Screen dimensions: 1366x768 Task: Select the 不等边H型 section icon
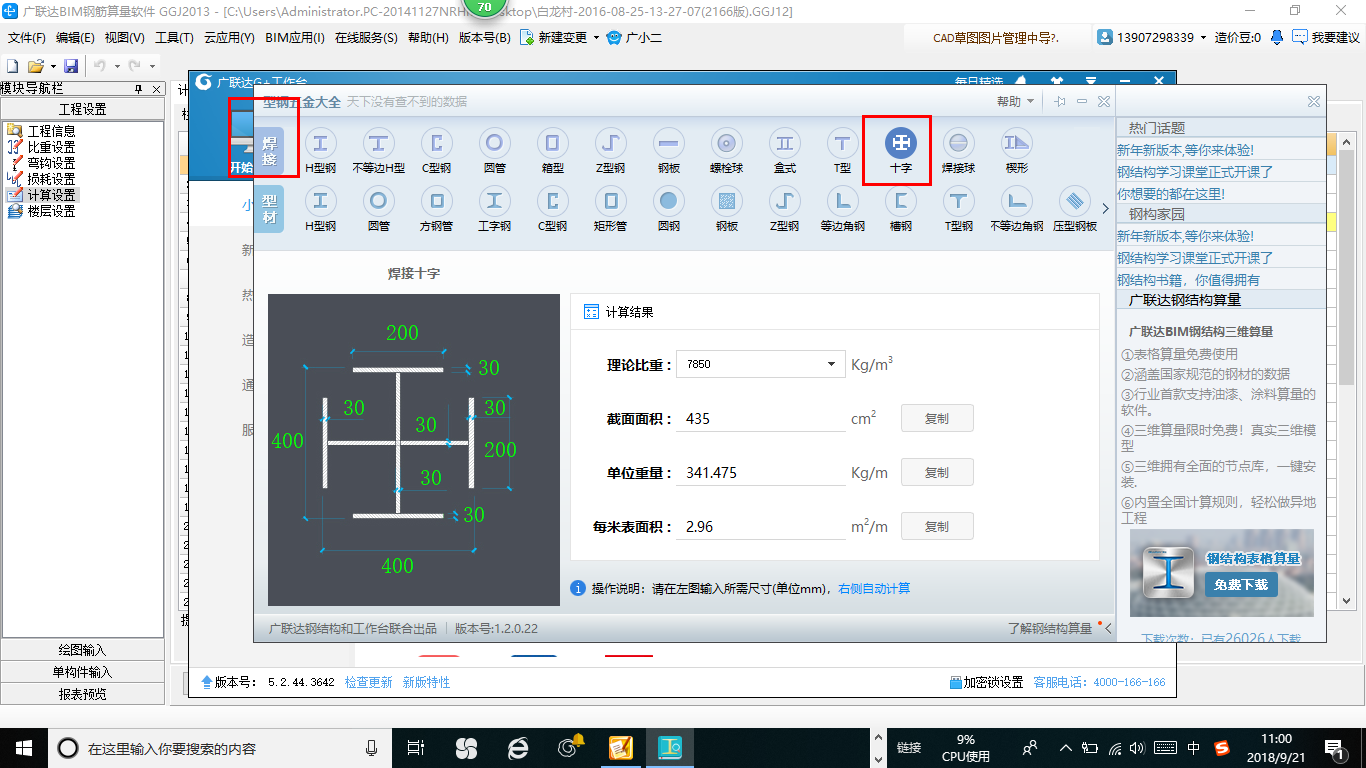379,143
